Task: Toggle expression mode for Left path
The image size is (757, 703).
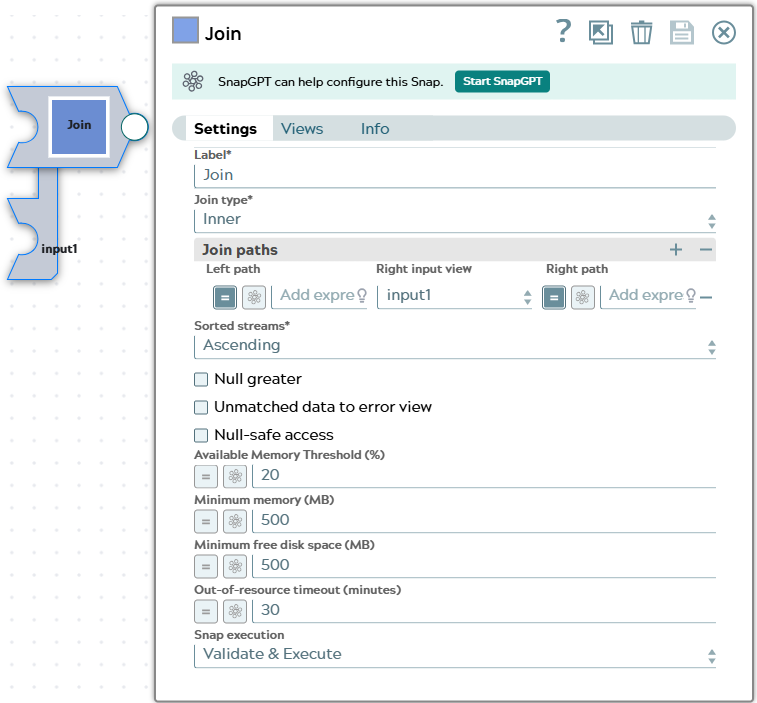Action: click(x=225, y=297)
